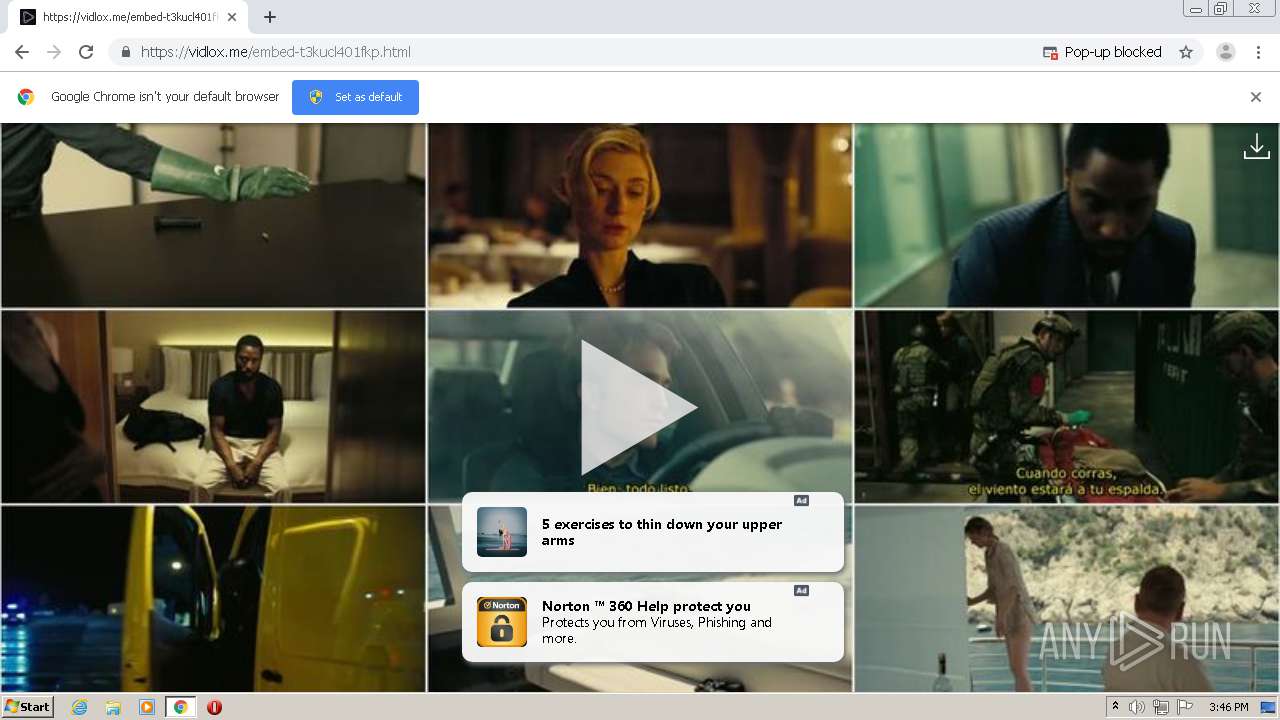Launch Internet Explorer from taskbar

pyautogui.click(x=80, y=707)
